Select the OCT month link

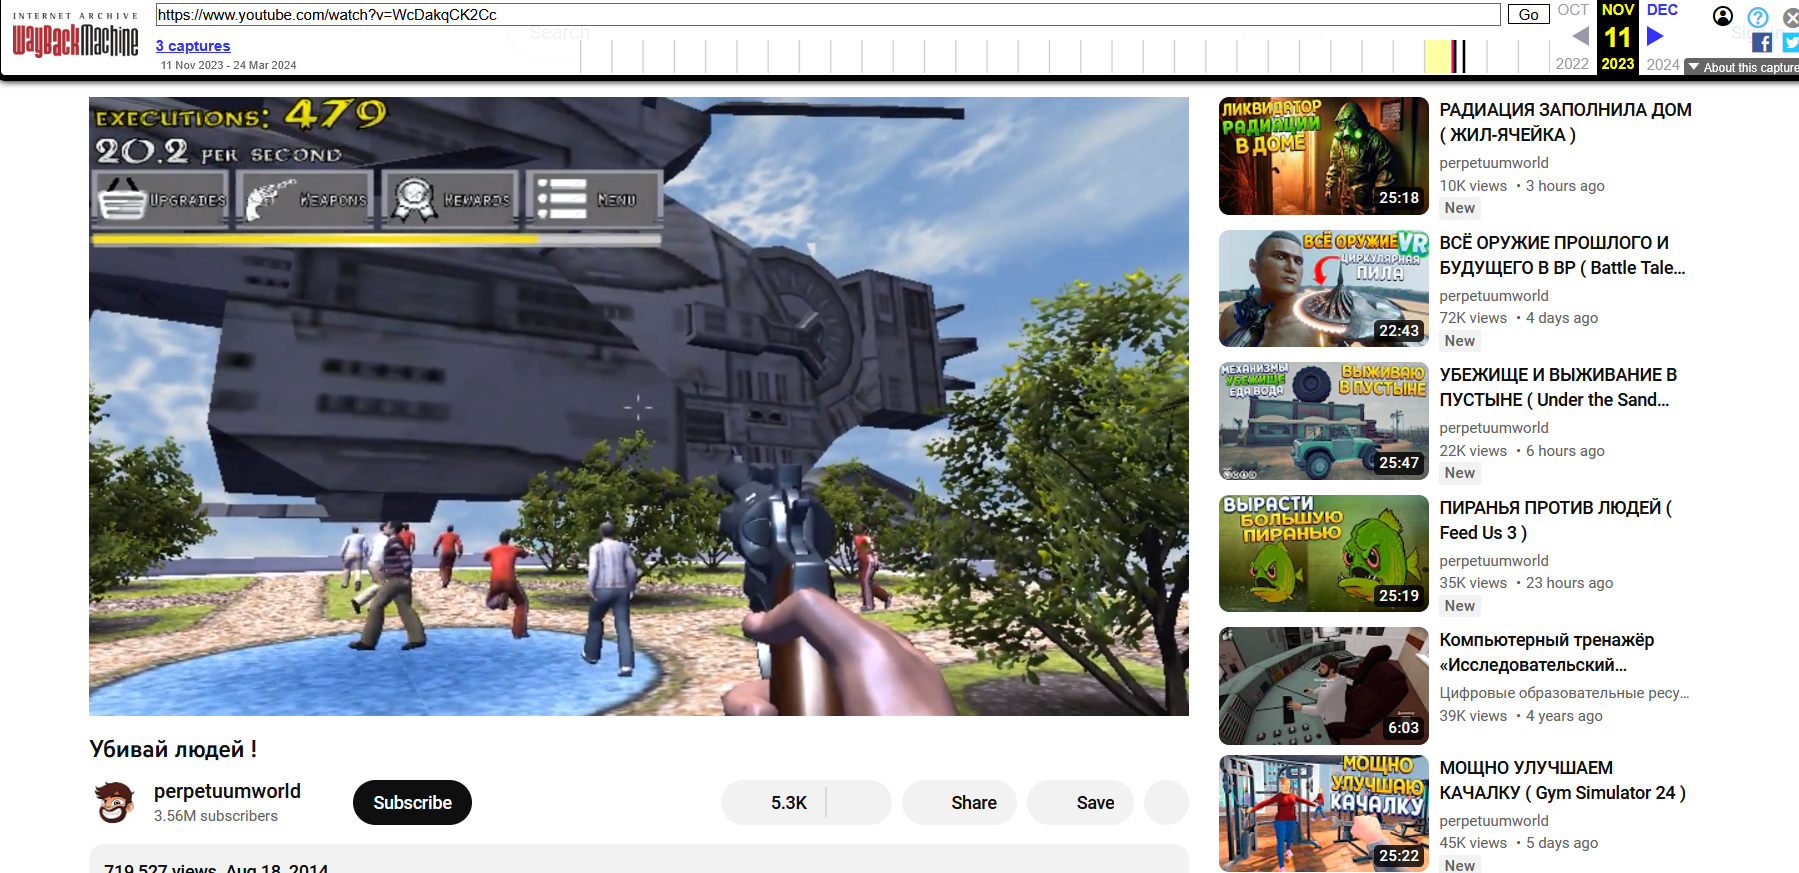[1573, 10]
